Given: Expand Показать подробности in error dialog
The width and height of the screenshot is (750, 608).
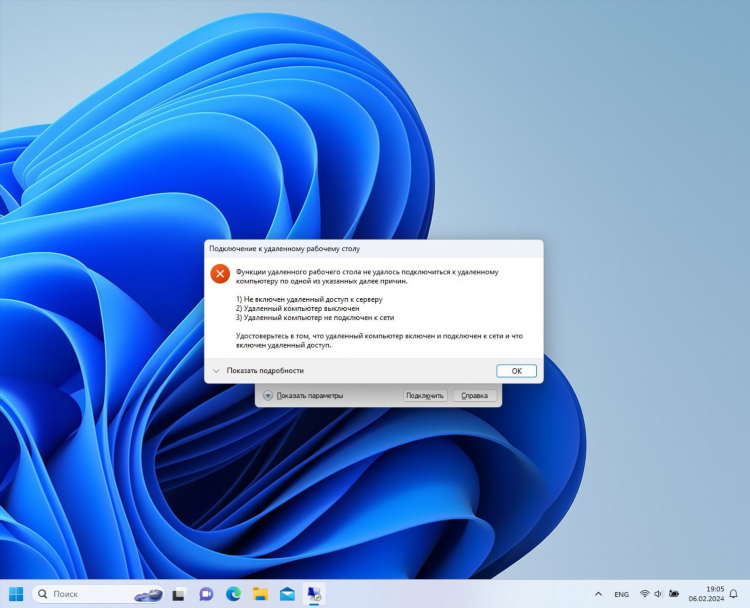Looking at the screenshot, I should (258, 371).
